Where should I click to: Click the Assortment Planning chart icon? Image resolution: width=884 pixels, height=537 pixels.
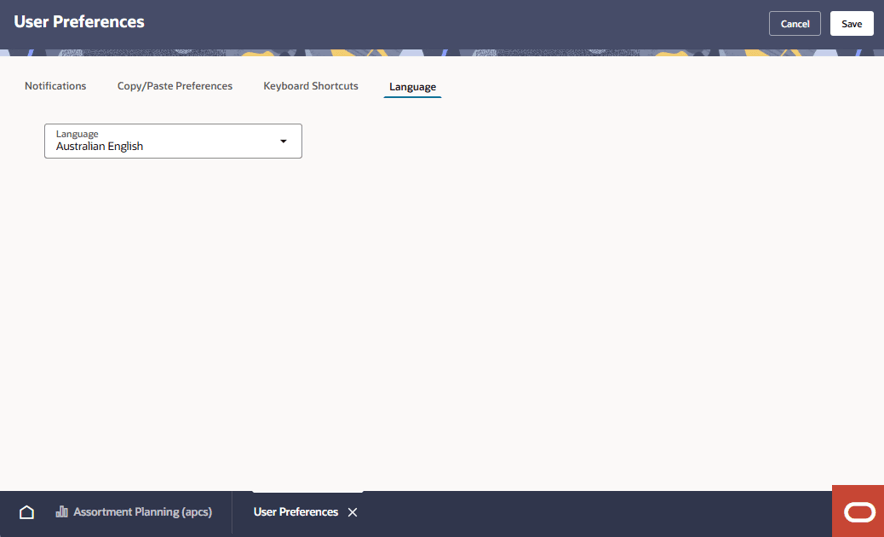[x=61, y=512]
